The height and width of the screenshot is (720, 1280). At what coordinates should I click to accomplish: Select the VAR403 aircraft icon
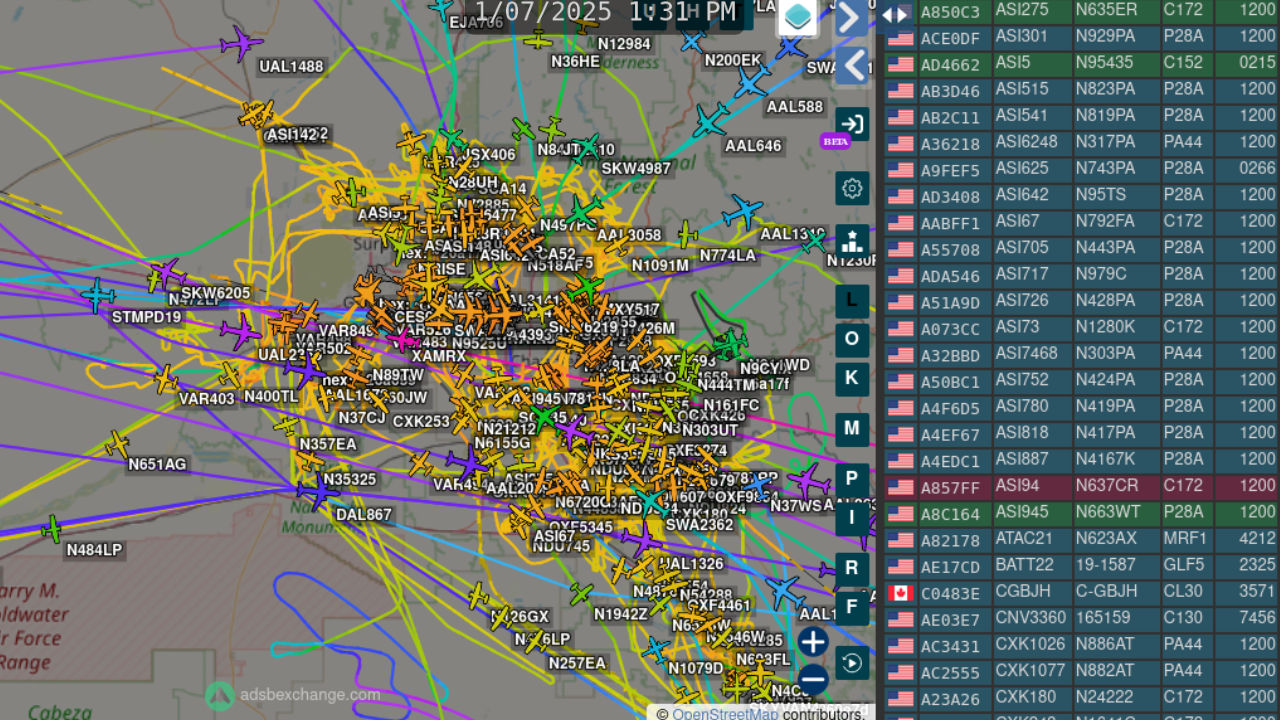click(x=166, y=379)
